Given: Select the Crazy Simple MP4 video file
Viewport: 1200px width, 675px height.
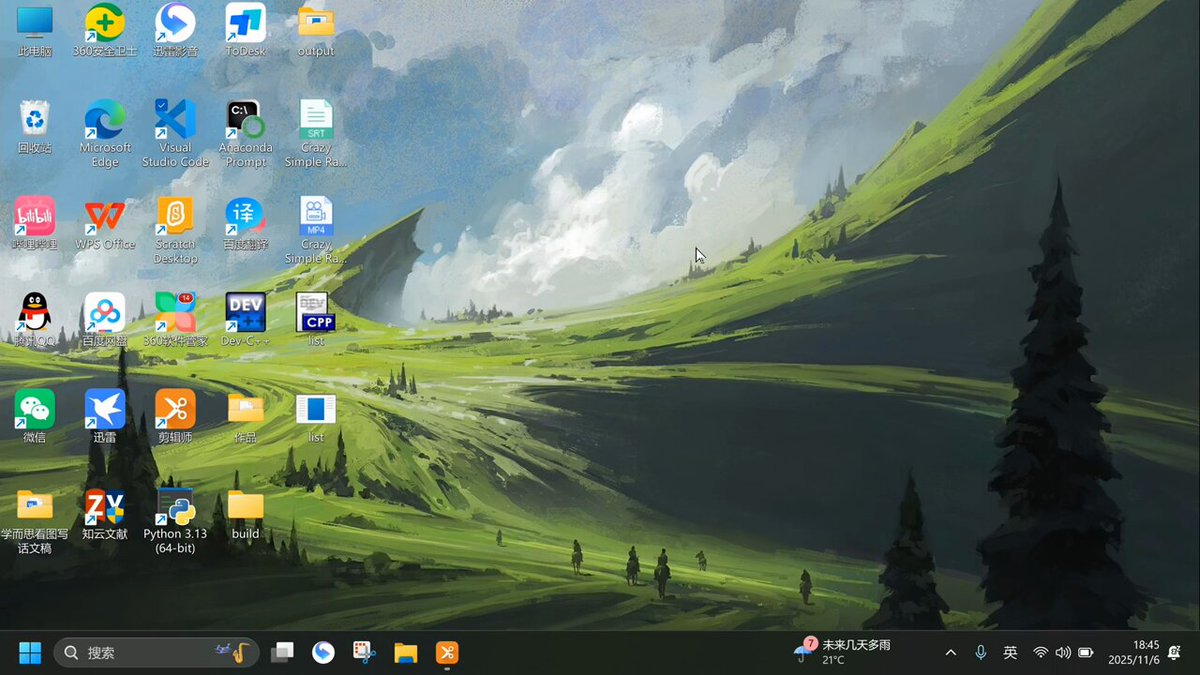Looking at the screenshot, I should coord(316,230).
